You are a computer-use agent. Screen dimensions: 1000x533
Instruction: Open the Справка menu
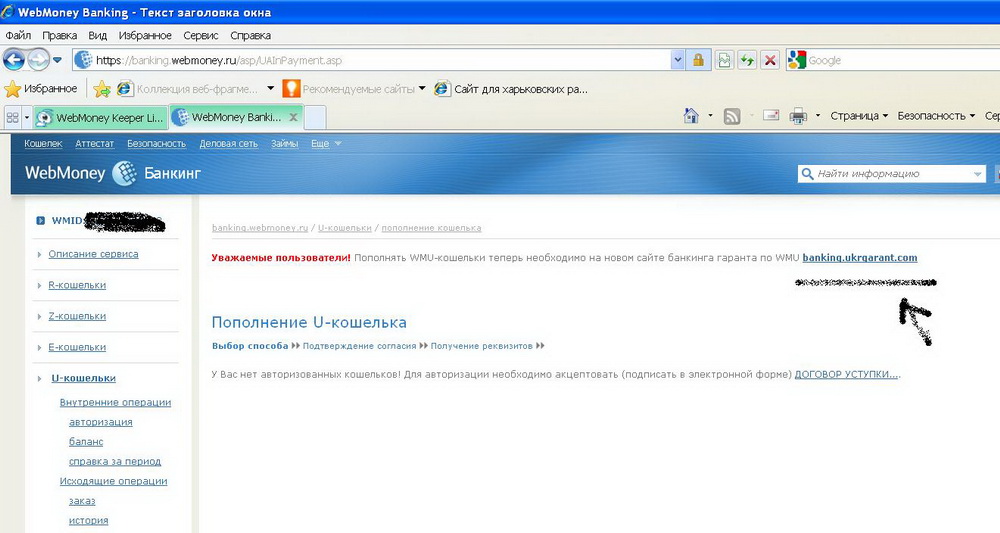(250, 36)
